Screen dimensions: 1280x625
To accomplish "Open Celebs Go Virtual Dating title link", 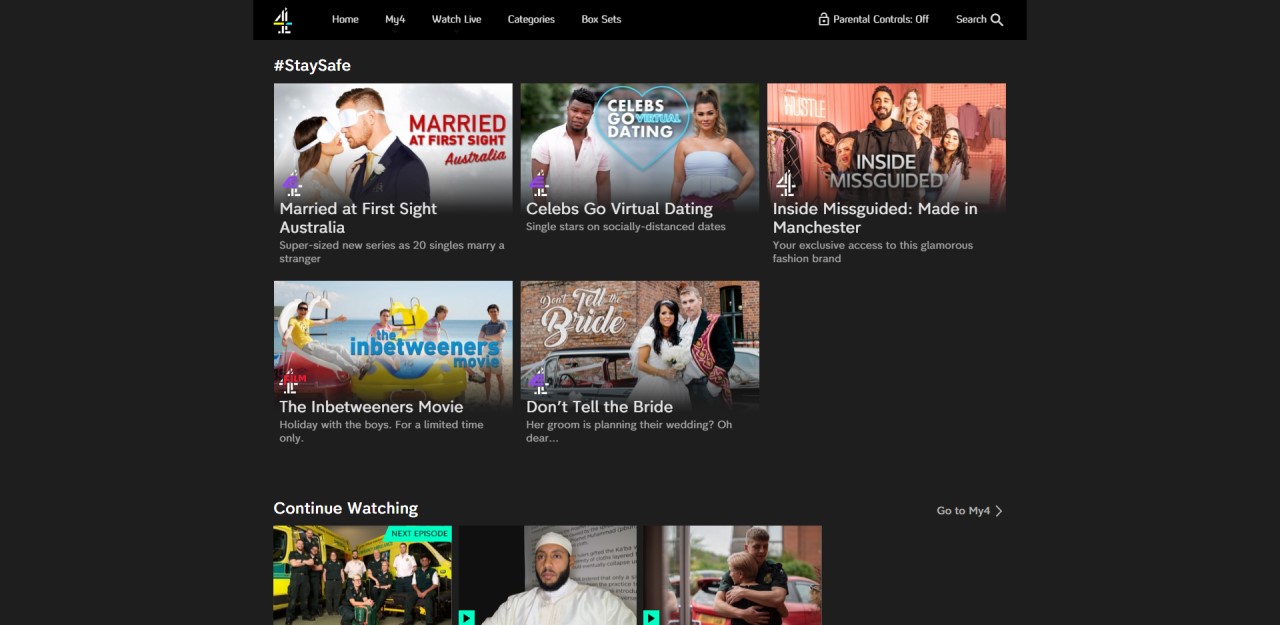I will coord(619,209).
